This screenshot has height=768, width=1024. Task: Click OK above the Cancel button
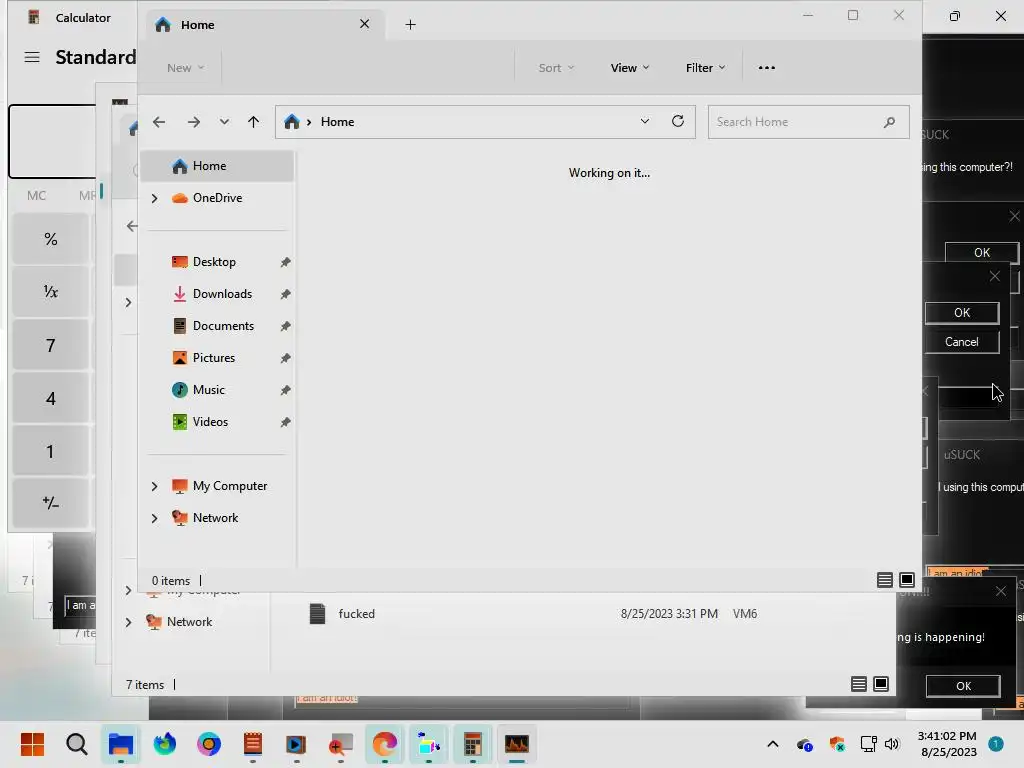(x=961, y=313)
